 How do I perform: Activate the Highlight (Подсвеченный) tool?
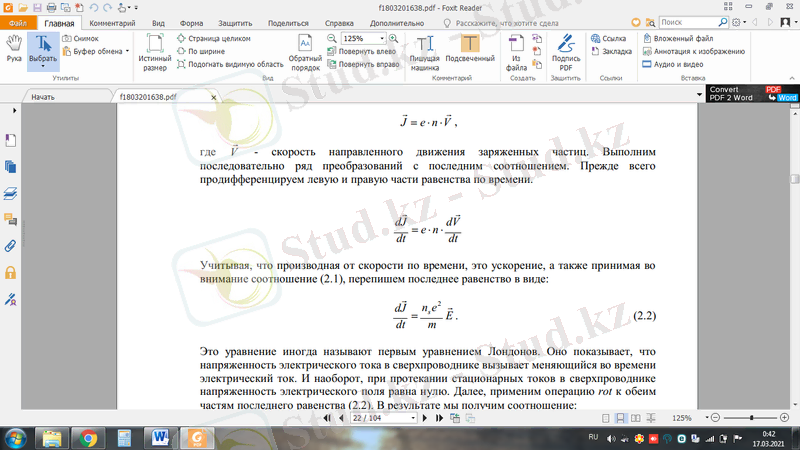pyautogui.click(x=471, y=50)
